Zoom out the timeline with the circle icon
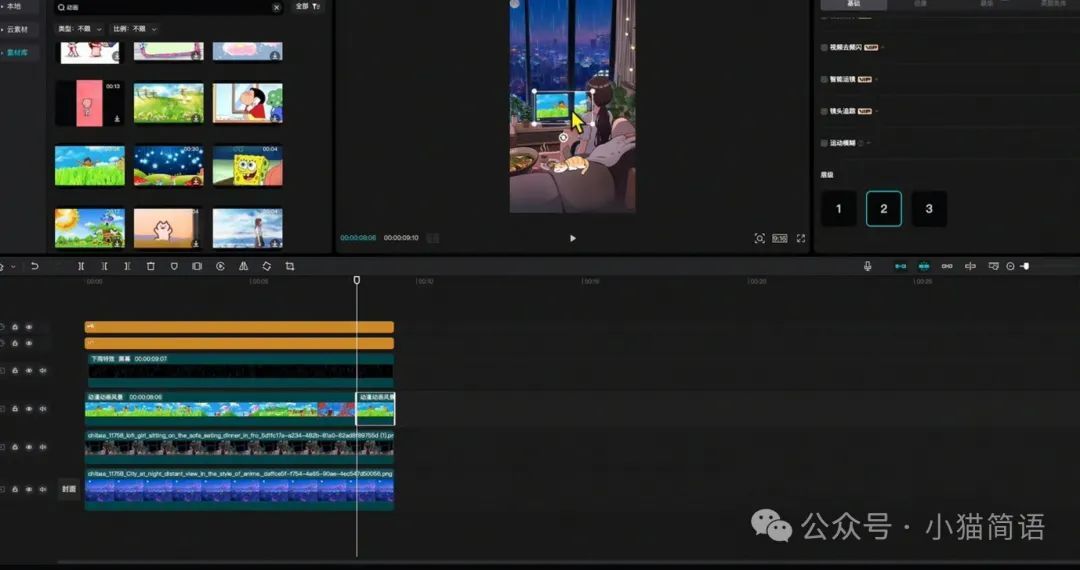Viewport: 1080px width, 570px height. coord(1010,266)
